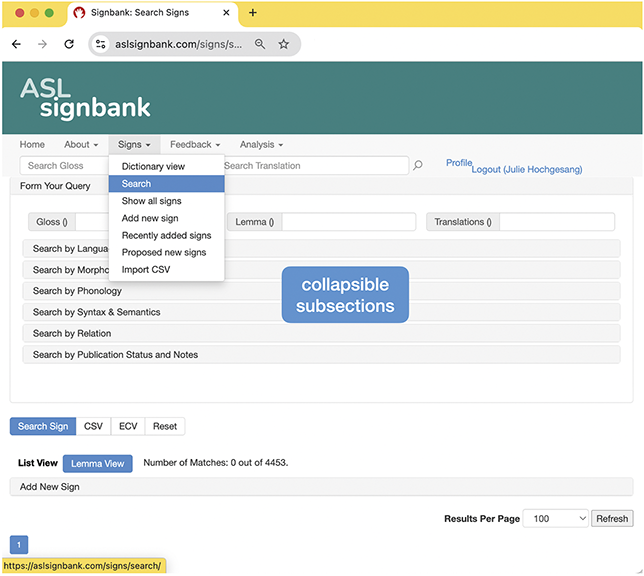Reload the page with refresh icon
The height and width of the screenshot is (576, 644).
click(x=69, y=44)
